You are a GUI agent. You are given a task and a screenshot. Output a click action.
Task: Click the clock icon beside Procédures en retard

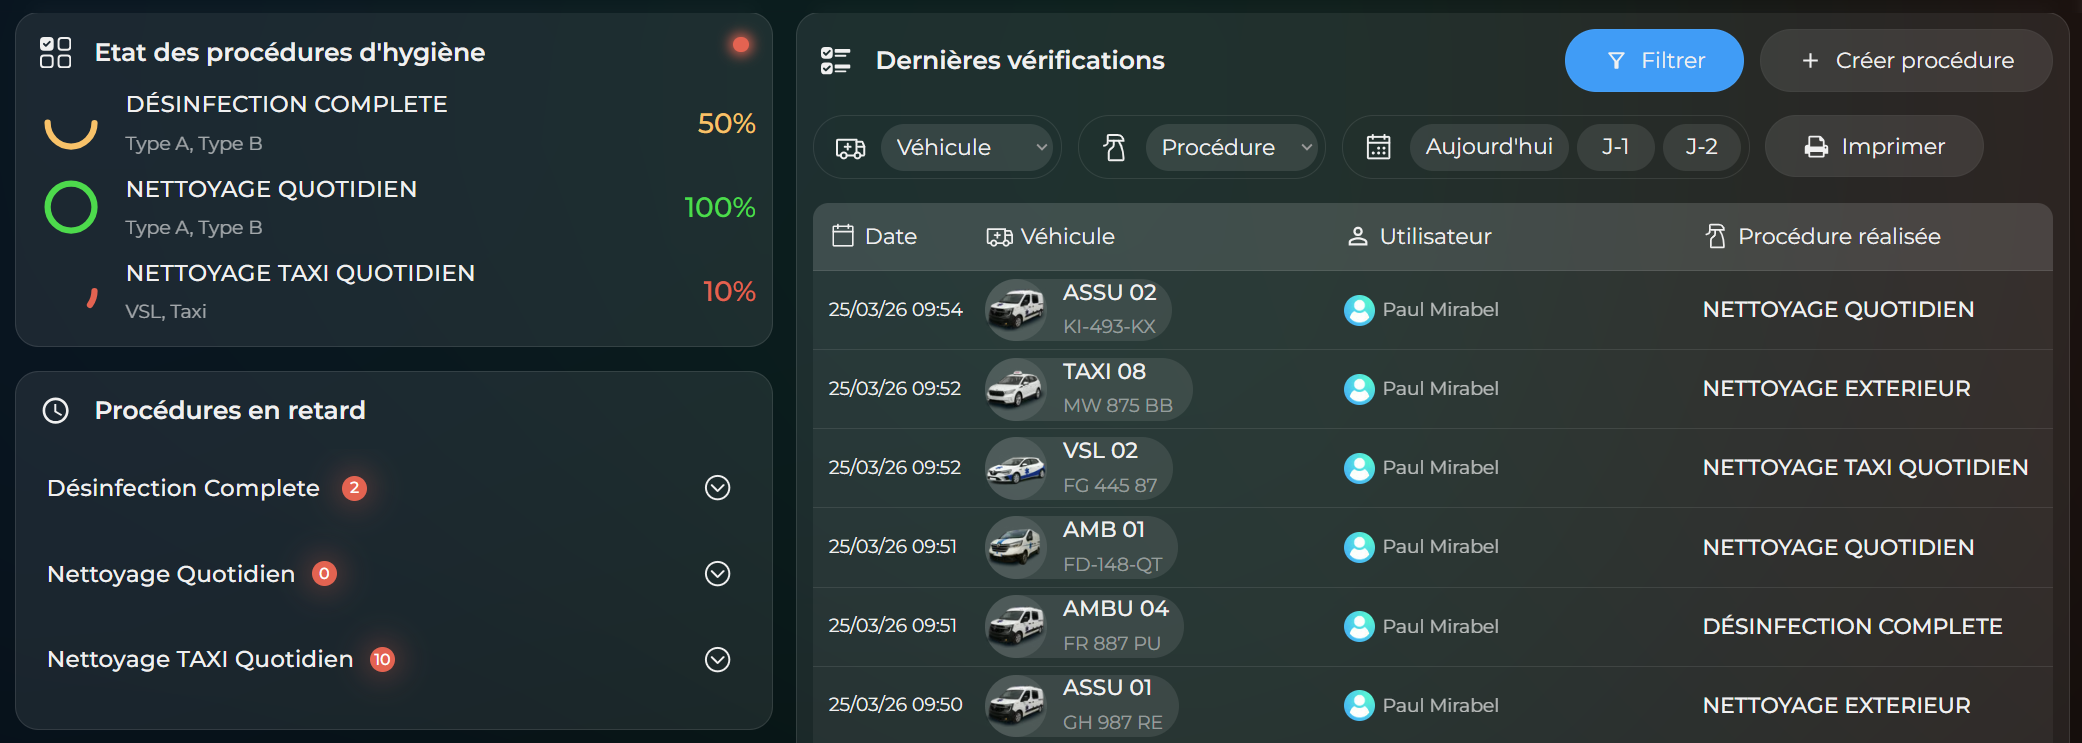[x=56, y=410]
